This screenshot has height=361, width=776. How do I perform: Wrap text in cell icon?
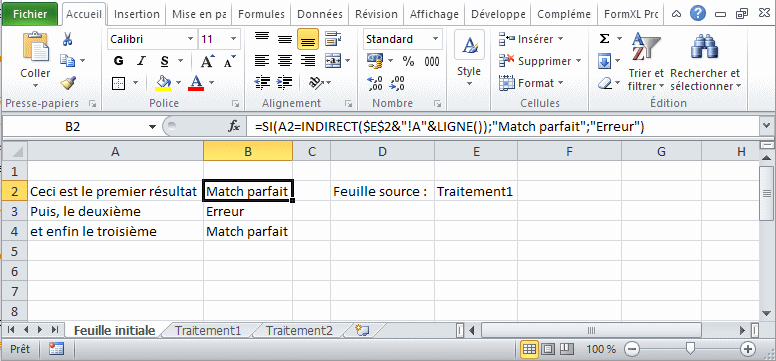[x=333, y=39]
